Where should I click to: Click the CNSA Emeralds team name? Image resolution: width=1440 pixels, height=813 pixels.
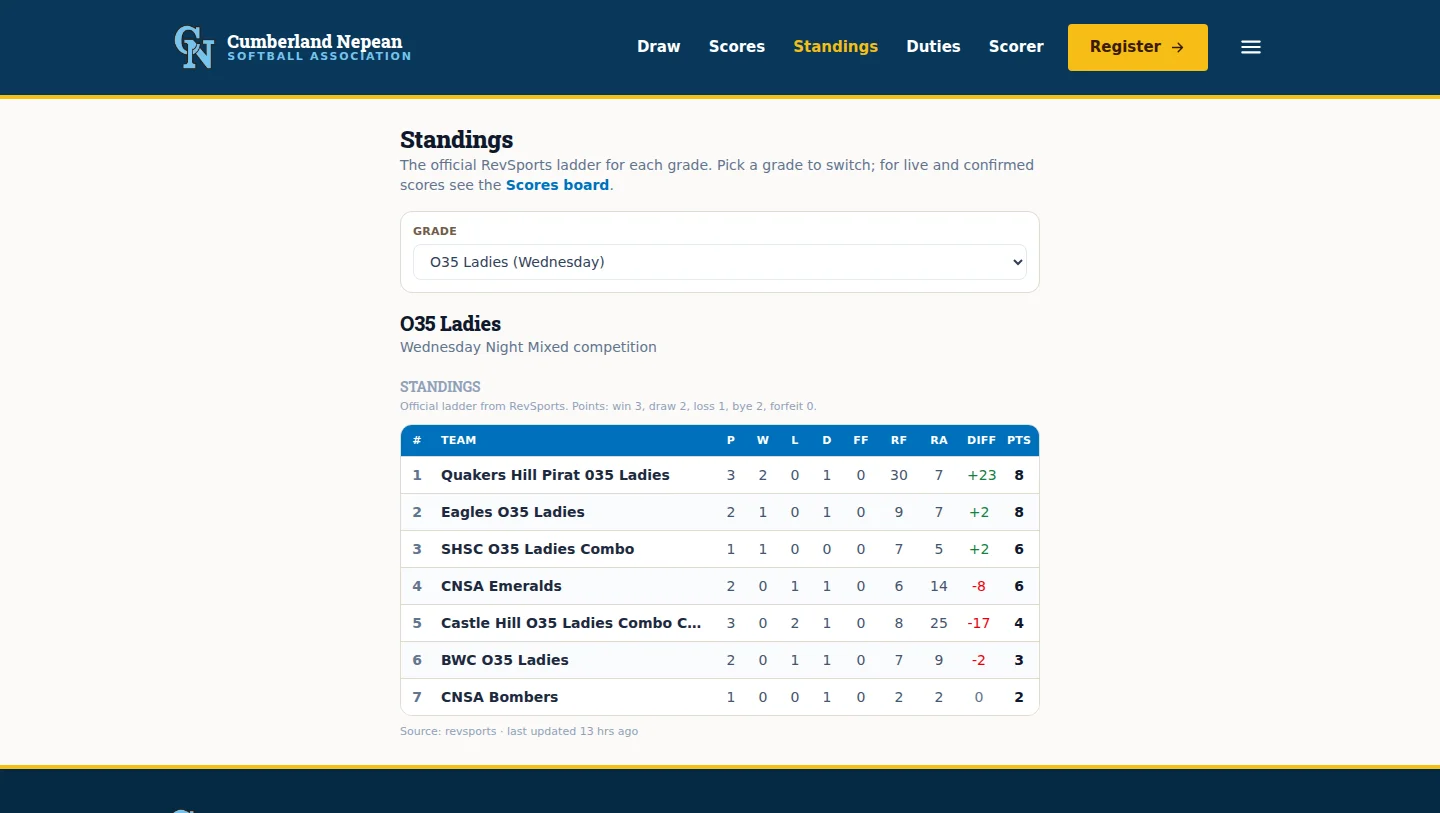pyautogui.click(x=501, y=586)
